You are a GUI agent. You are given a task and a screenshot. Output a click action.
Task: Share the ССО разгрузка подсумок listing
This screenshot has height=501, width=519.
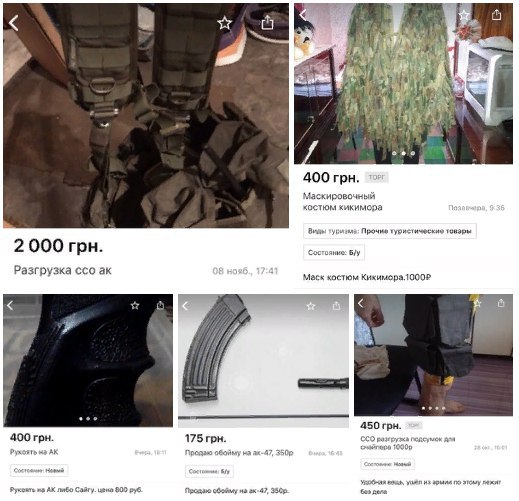pos(501,303)
